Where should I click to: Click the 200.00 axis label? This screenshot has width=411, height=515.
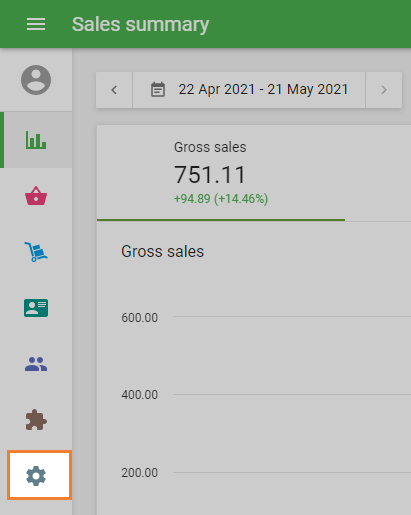click(x=139, y=473)
